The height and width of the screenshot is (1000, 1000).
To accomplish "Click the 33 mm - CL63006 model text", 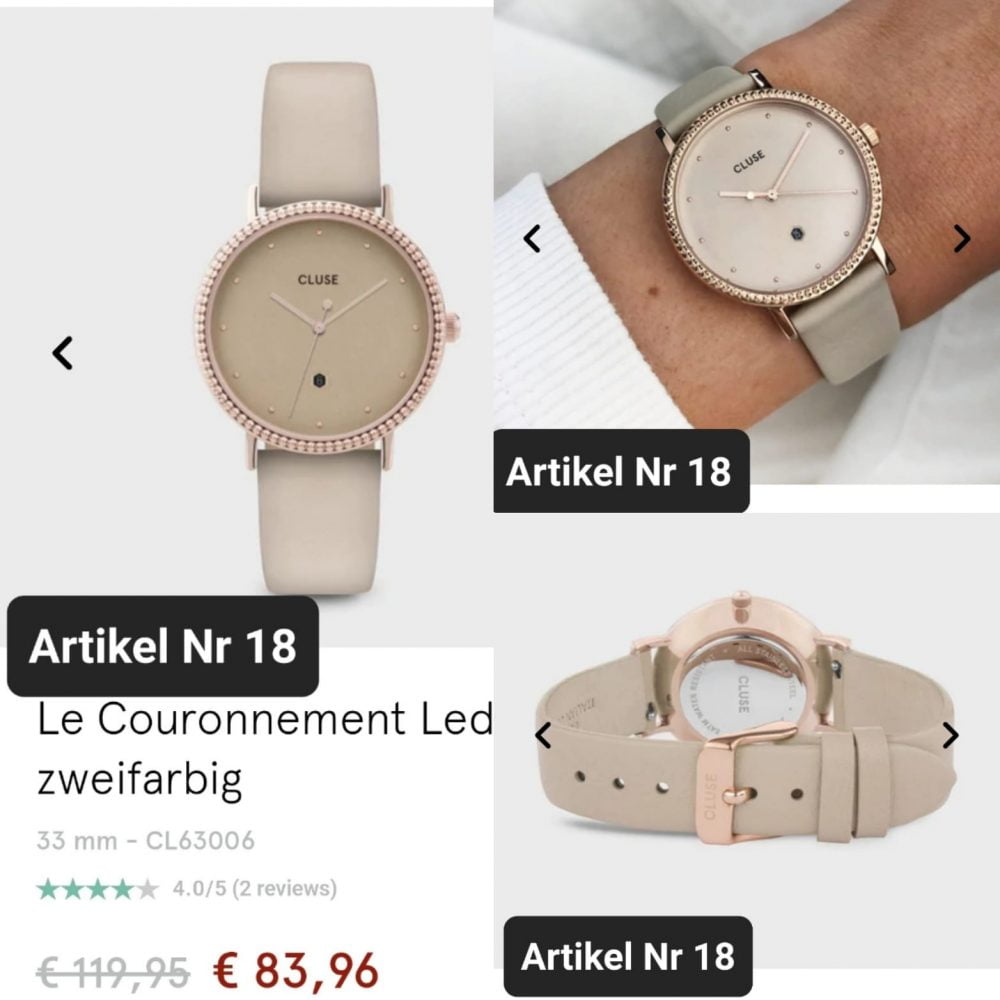I will click(x=145, y=841).
